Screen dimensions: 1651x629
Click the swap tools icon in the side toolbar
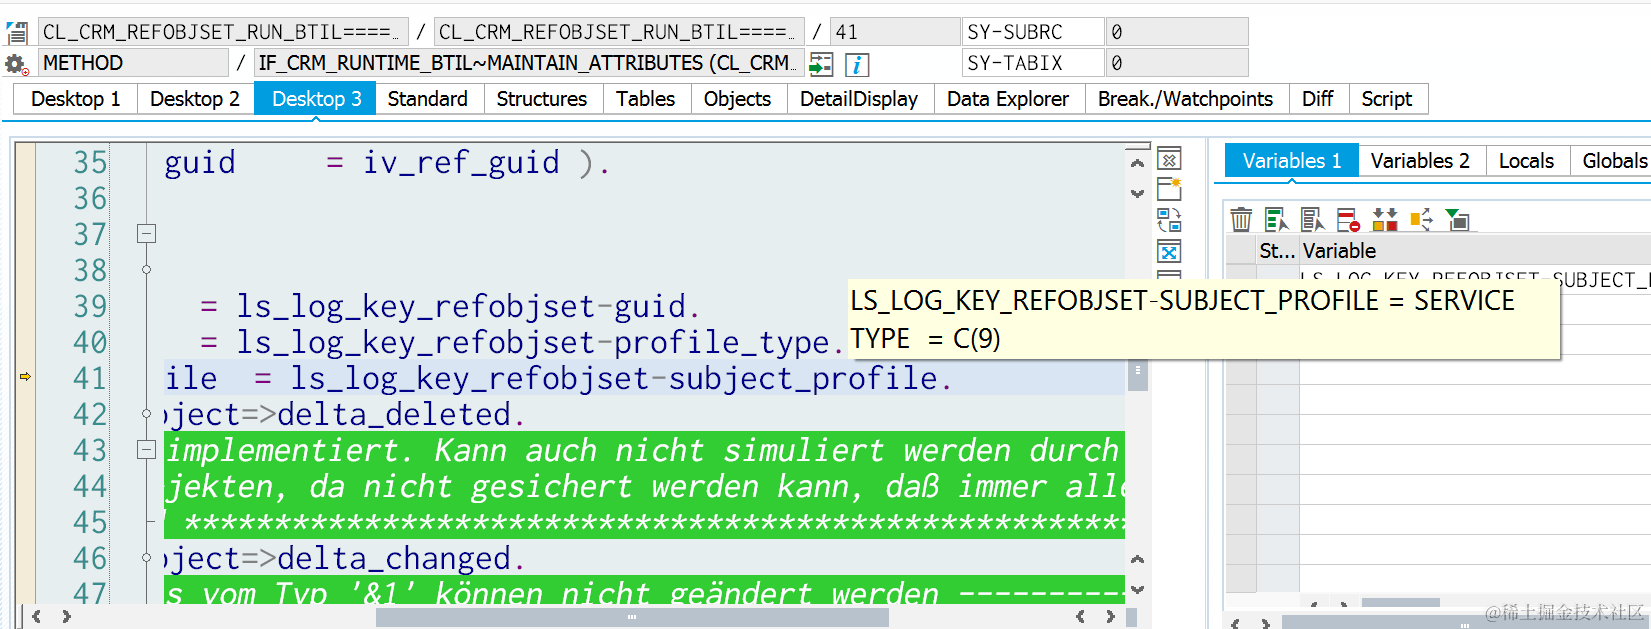click(x=1169, y=220)
